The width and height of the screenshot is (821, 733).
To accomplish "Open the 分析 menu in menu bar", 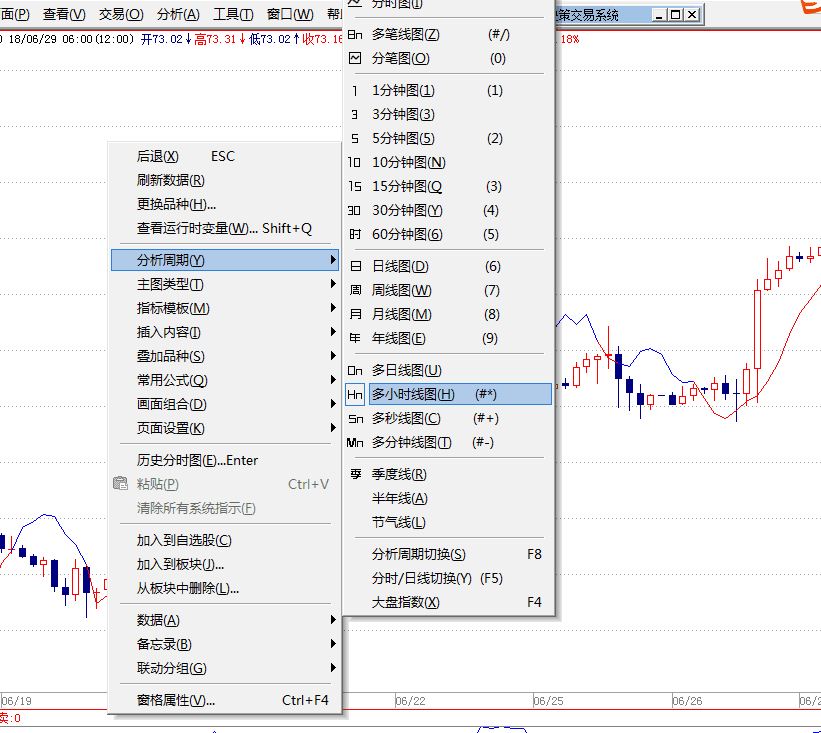I will 178,14.
